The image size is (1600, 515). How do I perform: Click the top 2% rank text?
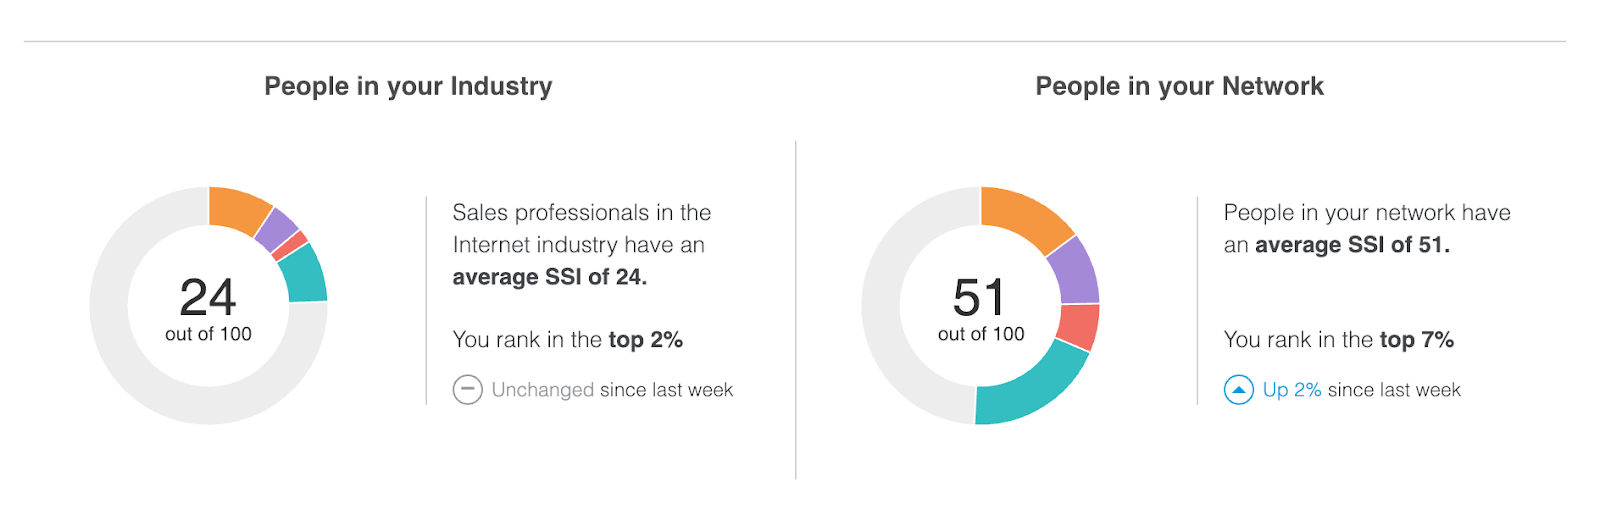coord(645,340)
